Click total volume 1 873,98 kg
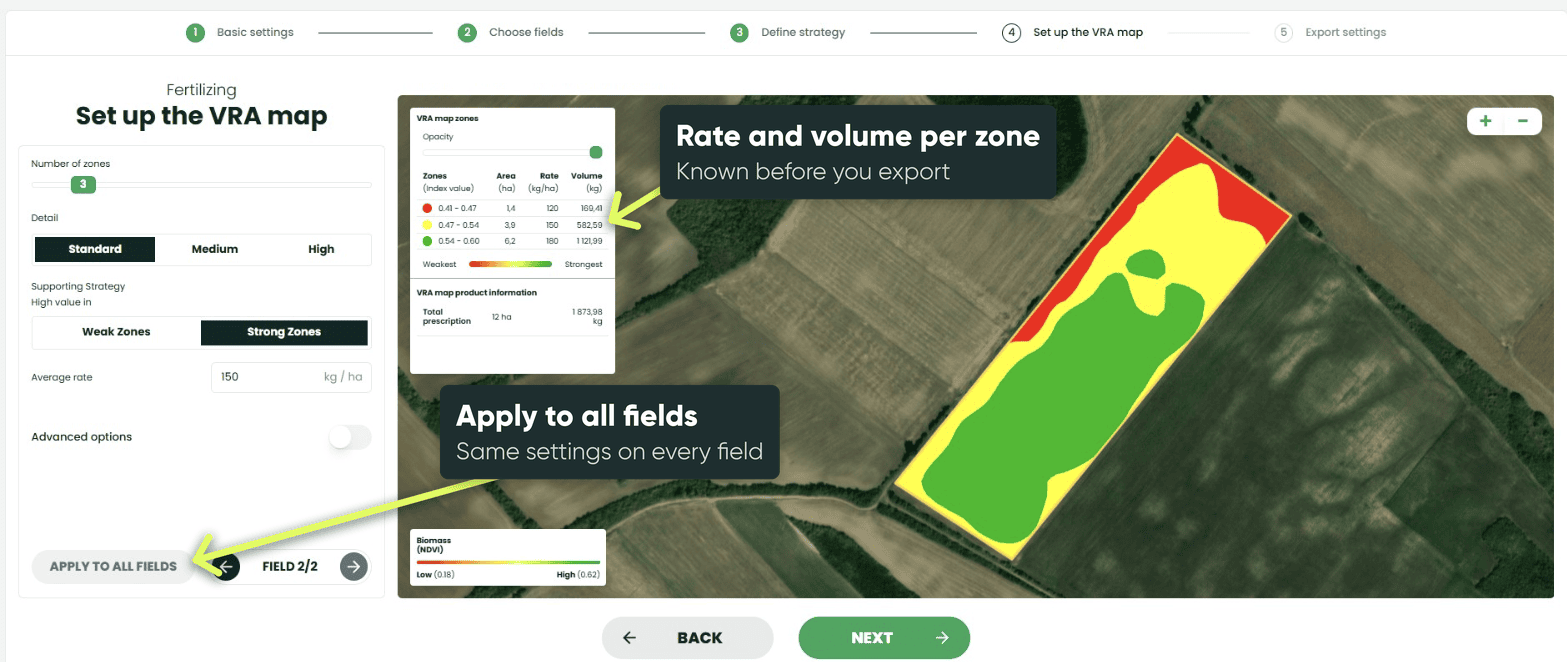Viewport: 1567px width, 662px height. tap(587, 316)
